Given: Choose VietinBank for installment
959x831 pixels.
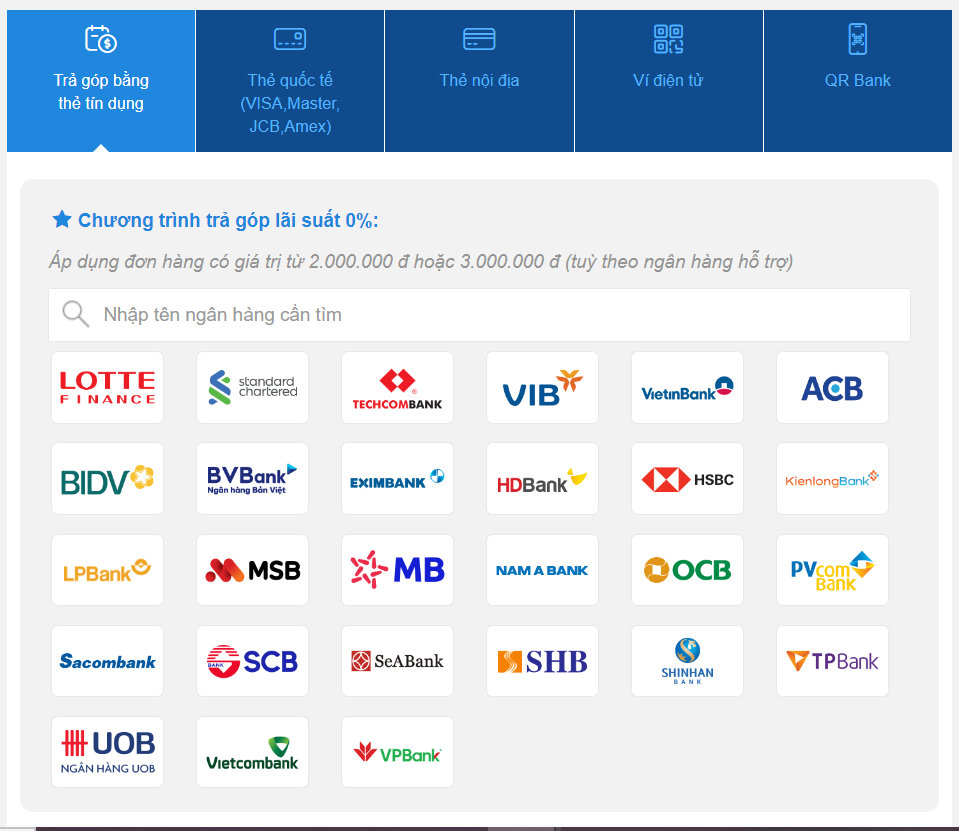Looking at the screenshot, I should (x=687, y=388).
